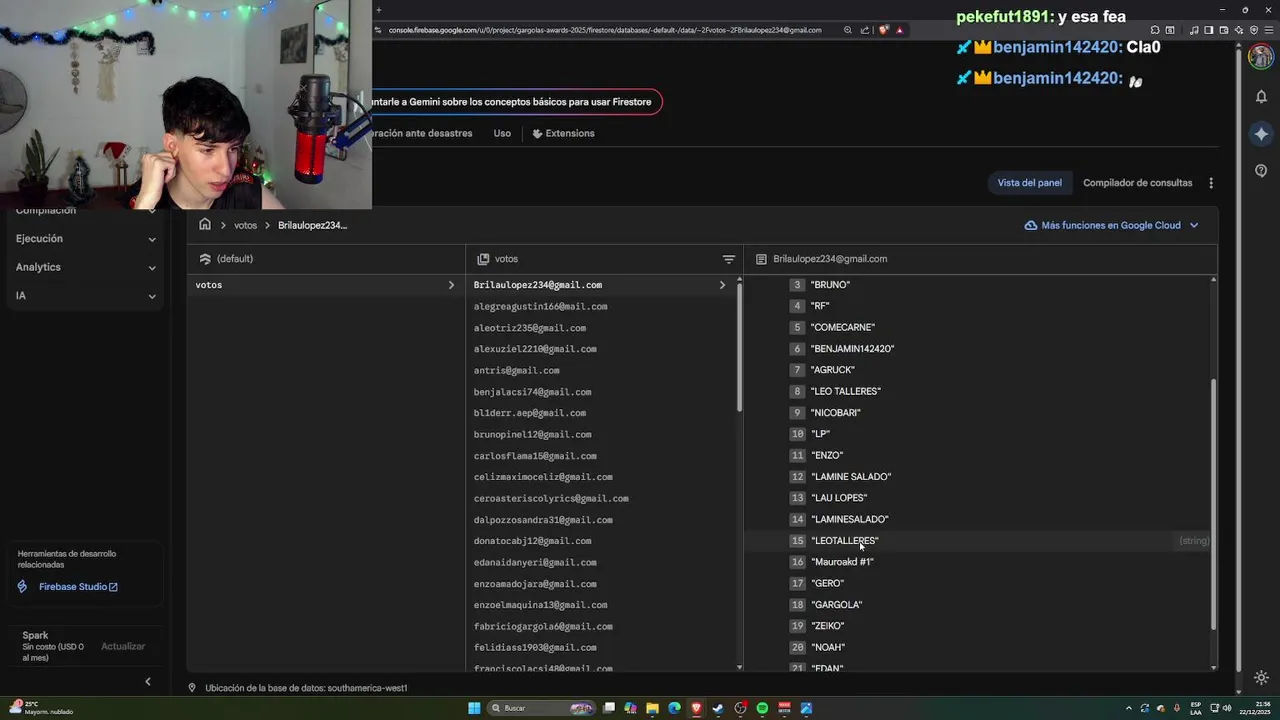Select document aleotriz235@gmail.com
1280x720 pixels.
point(530,328)
